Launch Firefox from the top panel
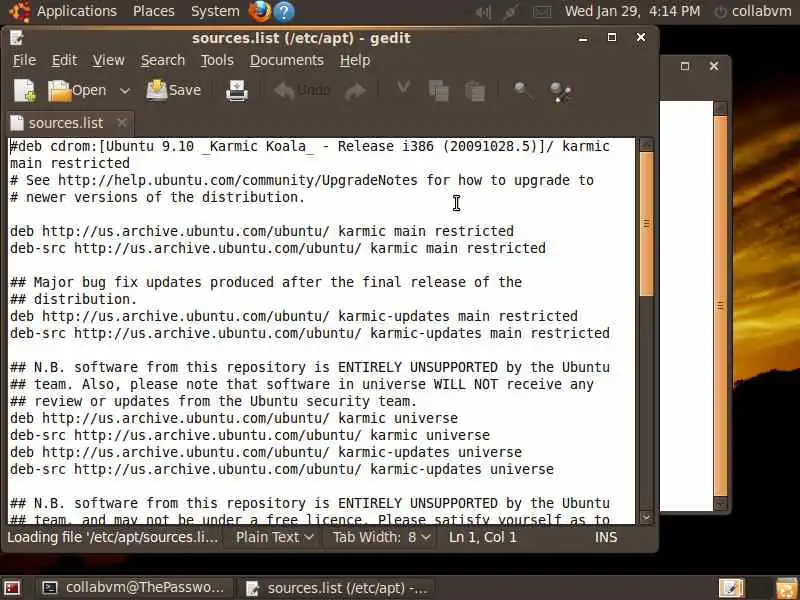This screenshot has width=800, height=600. (260, 11)
